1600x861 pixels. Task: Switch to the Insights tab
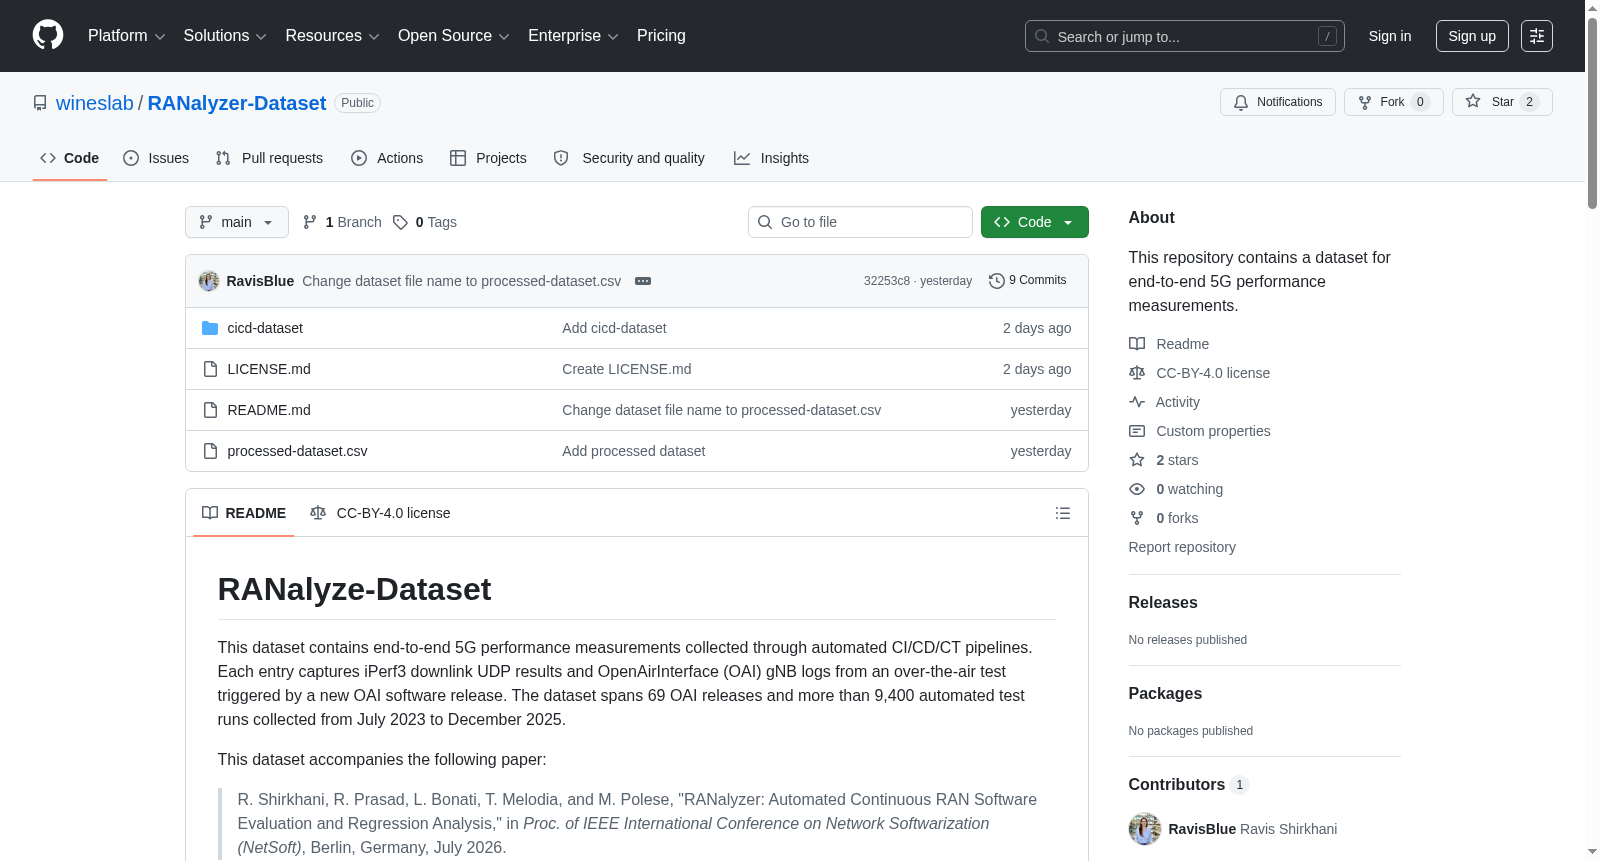coord(771,158)
